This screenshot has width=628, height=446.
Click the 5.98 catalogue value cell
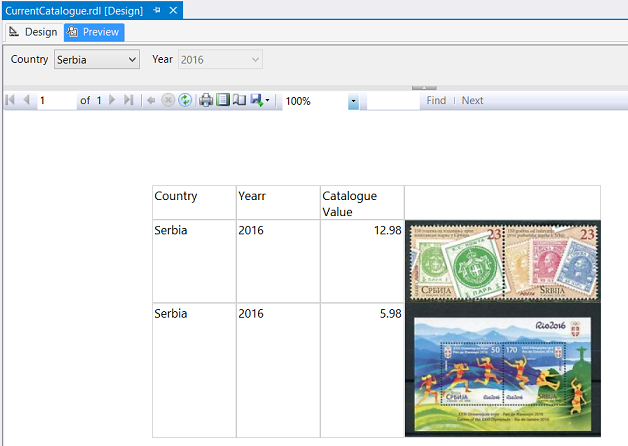pyautogui.click(x=362, y=370)
